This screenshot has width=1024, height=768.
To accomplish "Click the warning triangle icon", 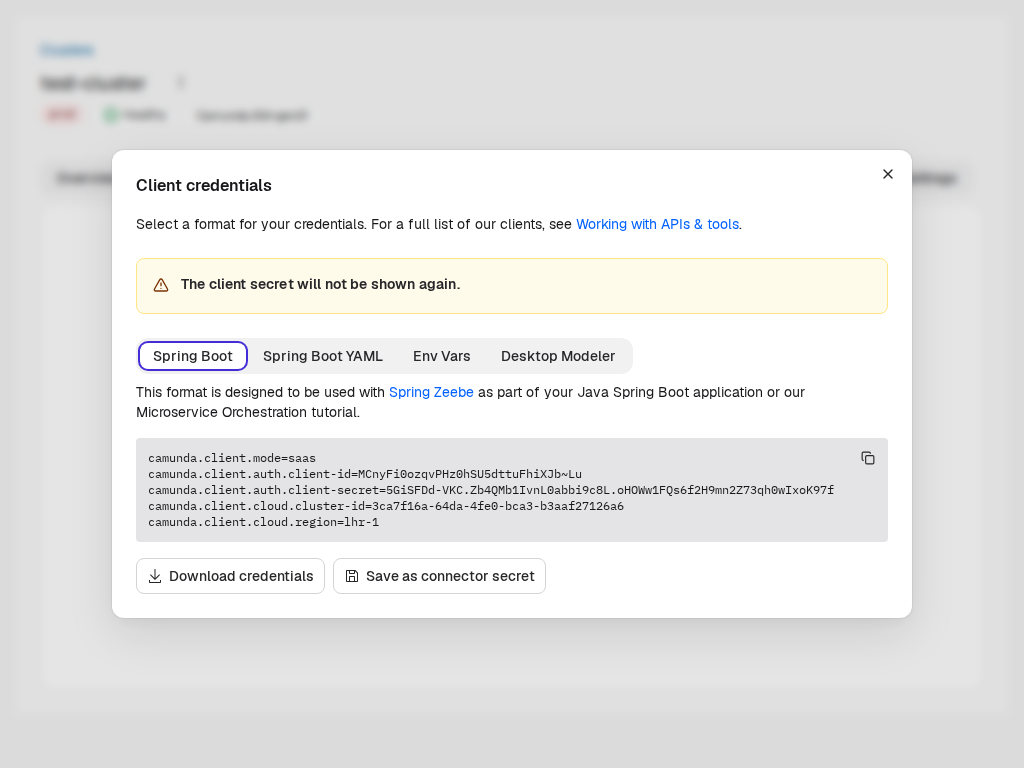I will (x=161, y=285).
